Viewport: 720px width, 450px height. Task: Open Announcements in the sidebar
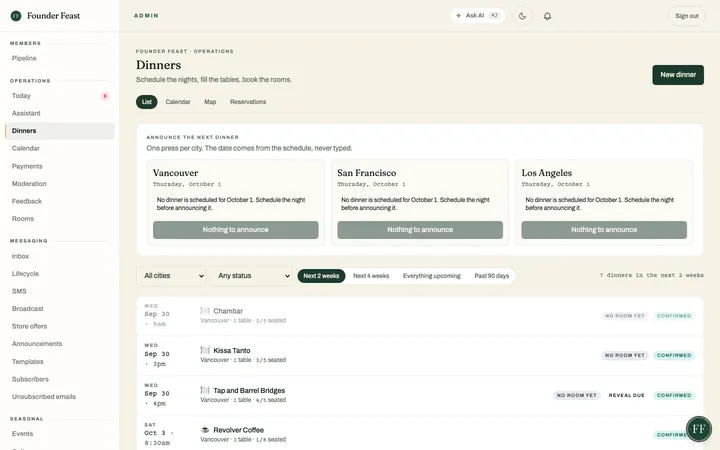tap(60, 344)
